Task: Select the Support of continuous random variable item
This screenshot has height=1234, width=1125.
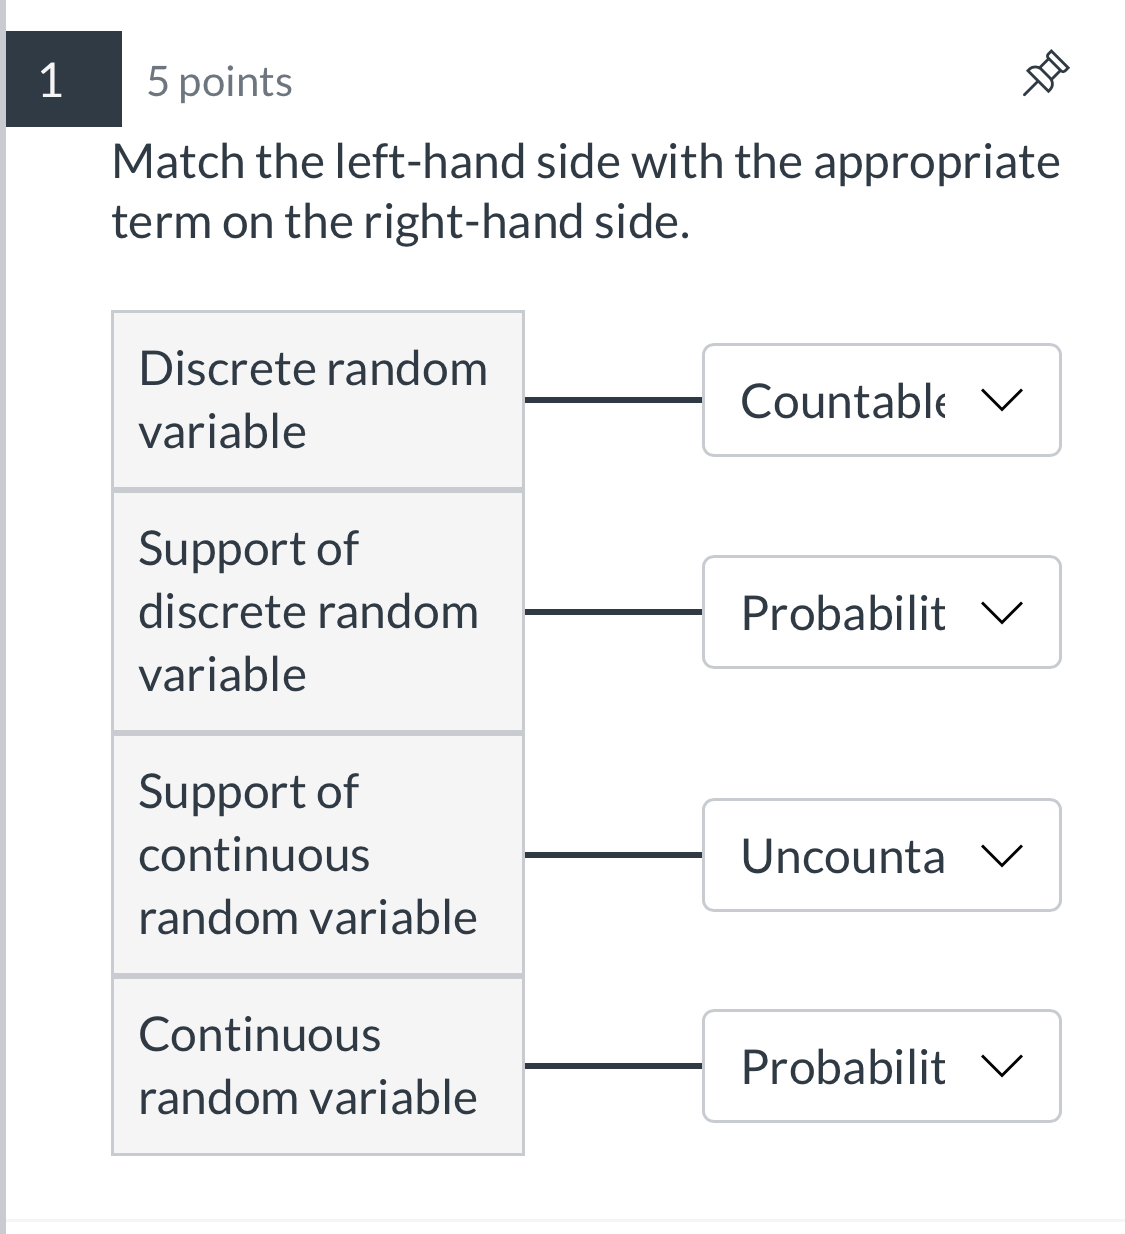Action: (x=317, y=854)
